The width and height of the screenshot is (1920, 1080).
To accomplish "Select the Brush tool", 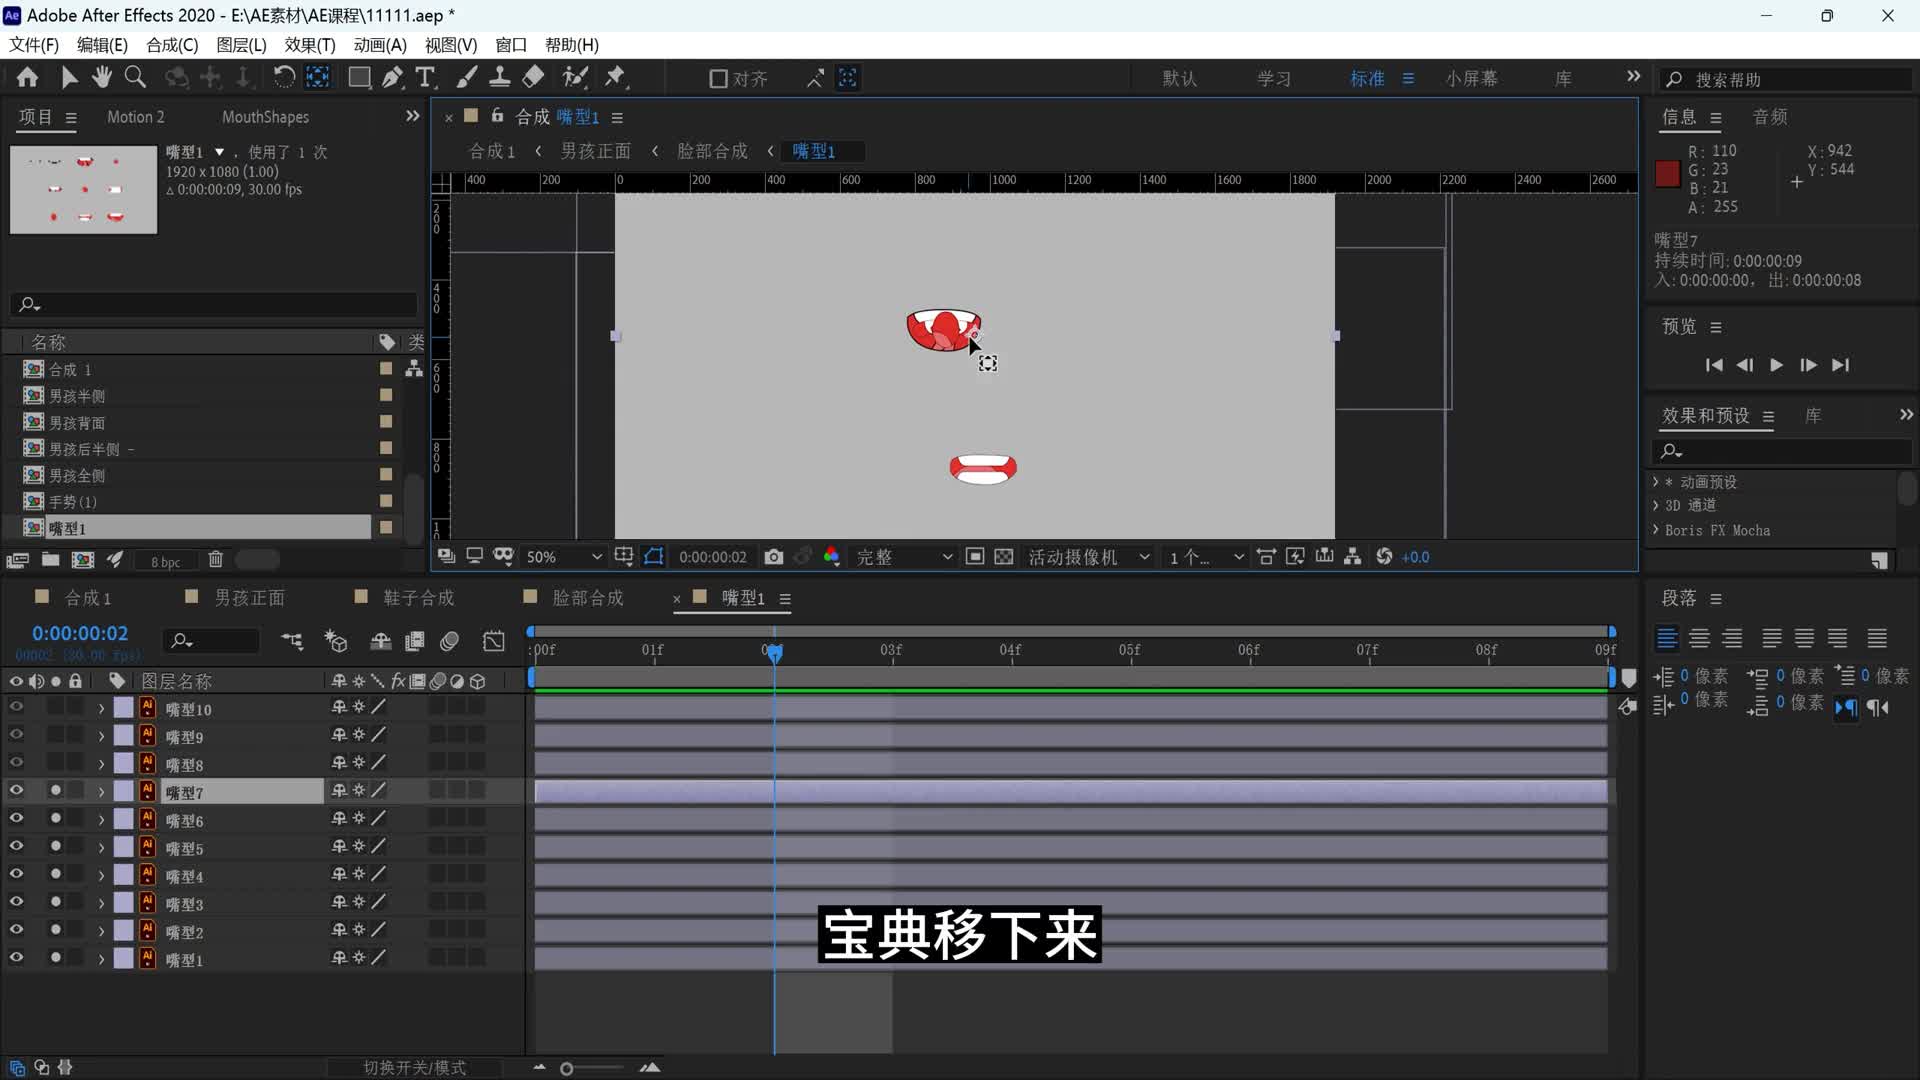I will (x=466, y=77).
